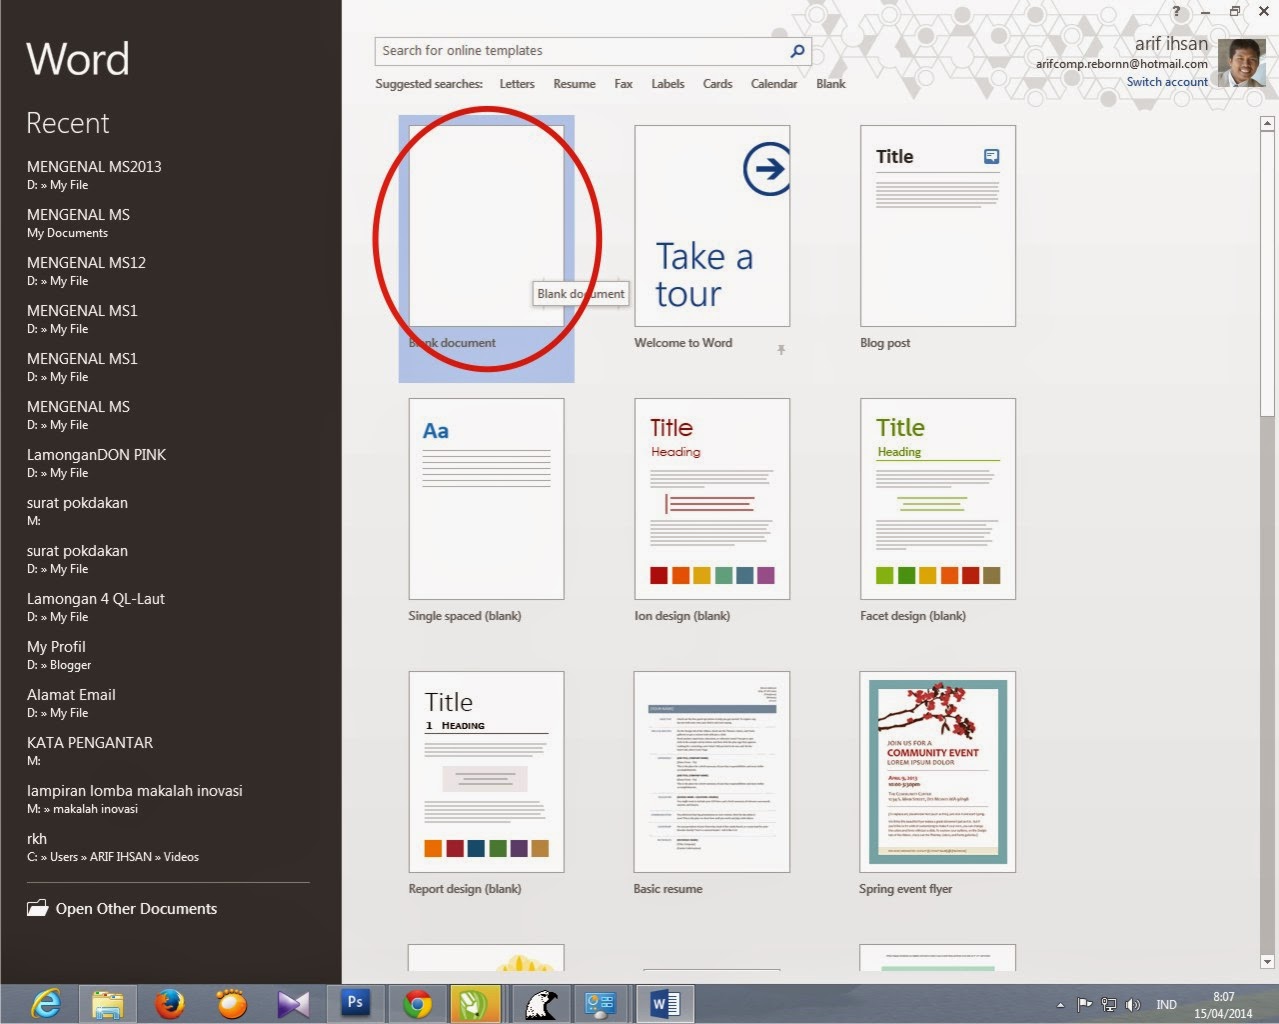This screenshot has width=1279, height=1024.
Task: Click the Switch account link
Action: pyautogui.click(x=1167, y=82)
